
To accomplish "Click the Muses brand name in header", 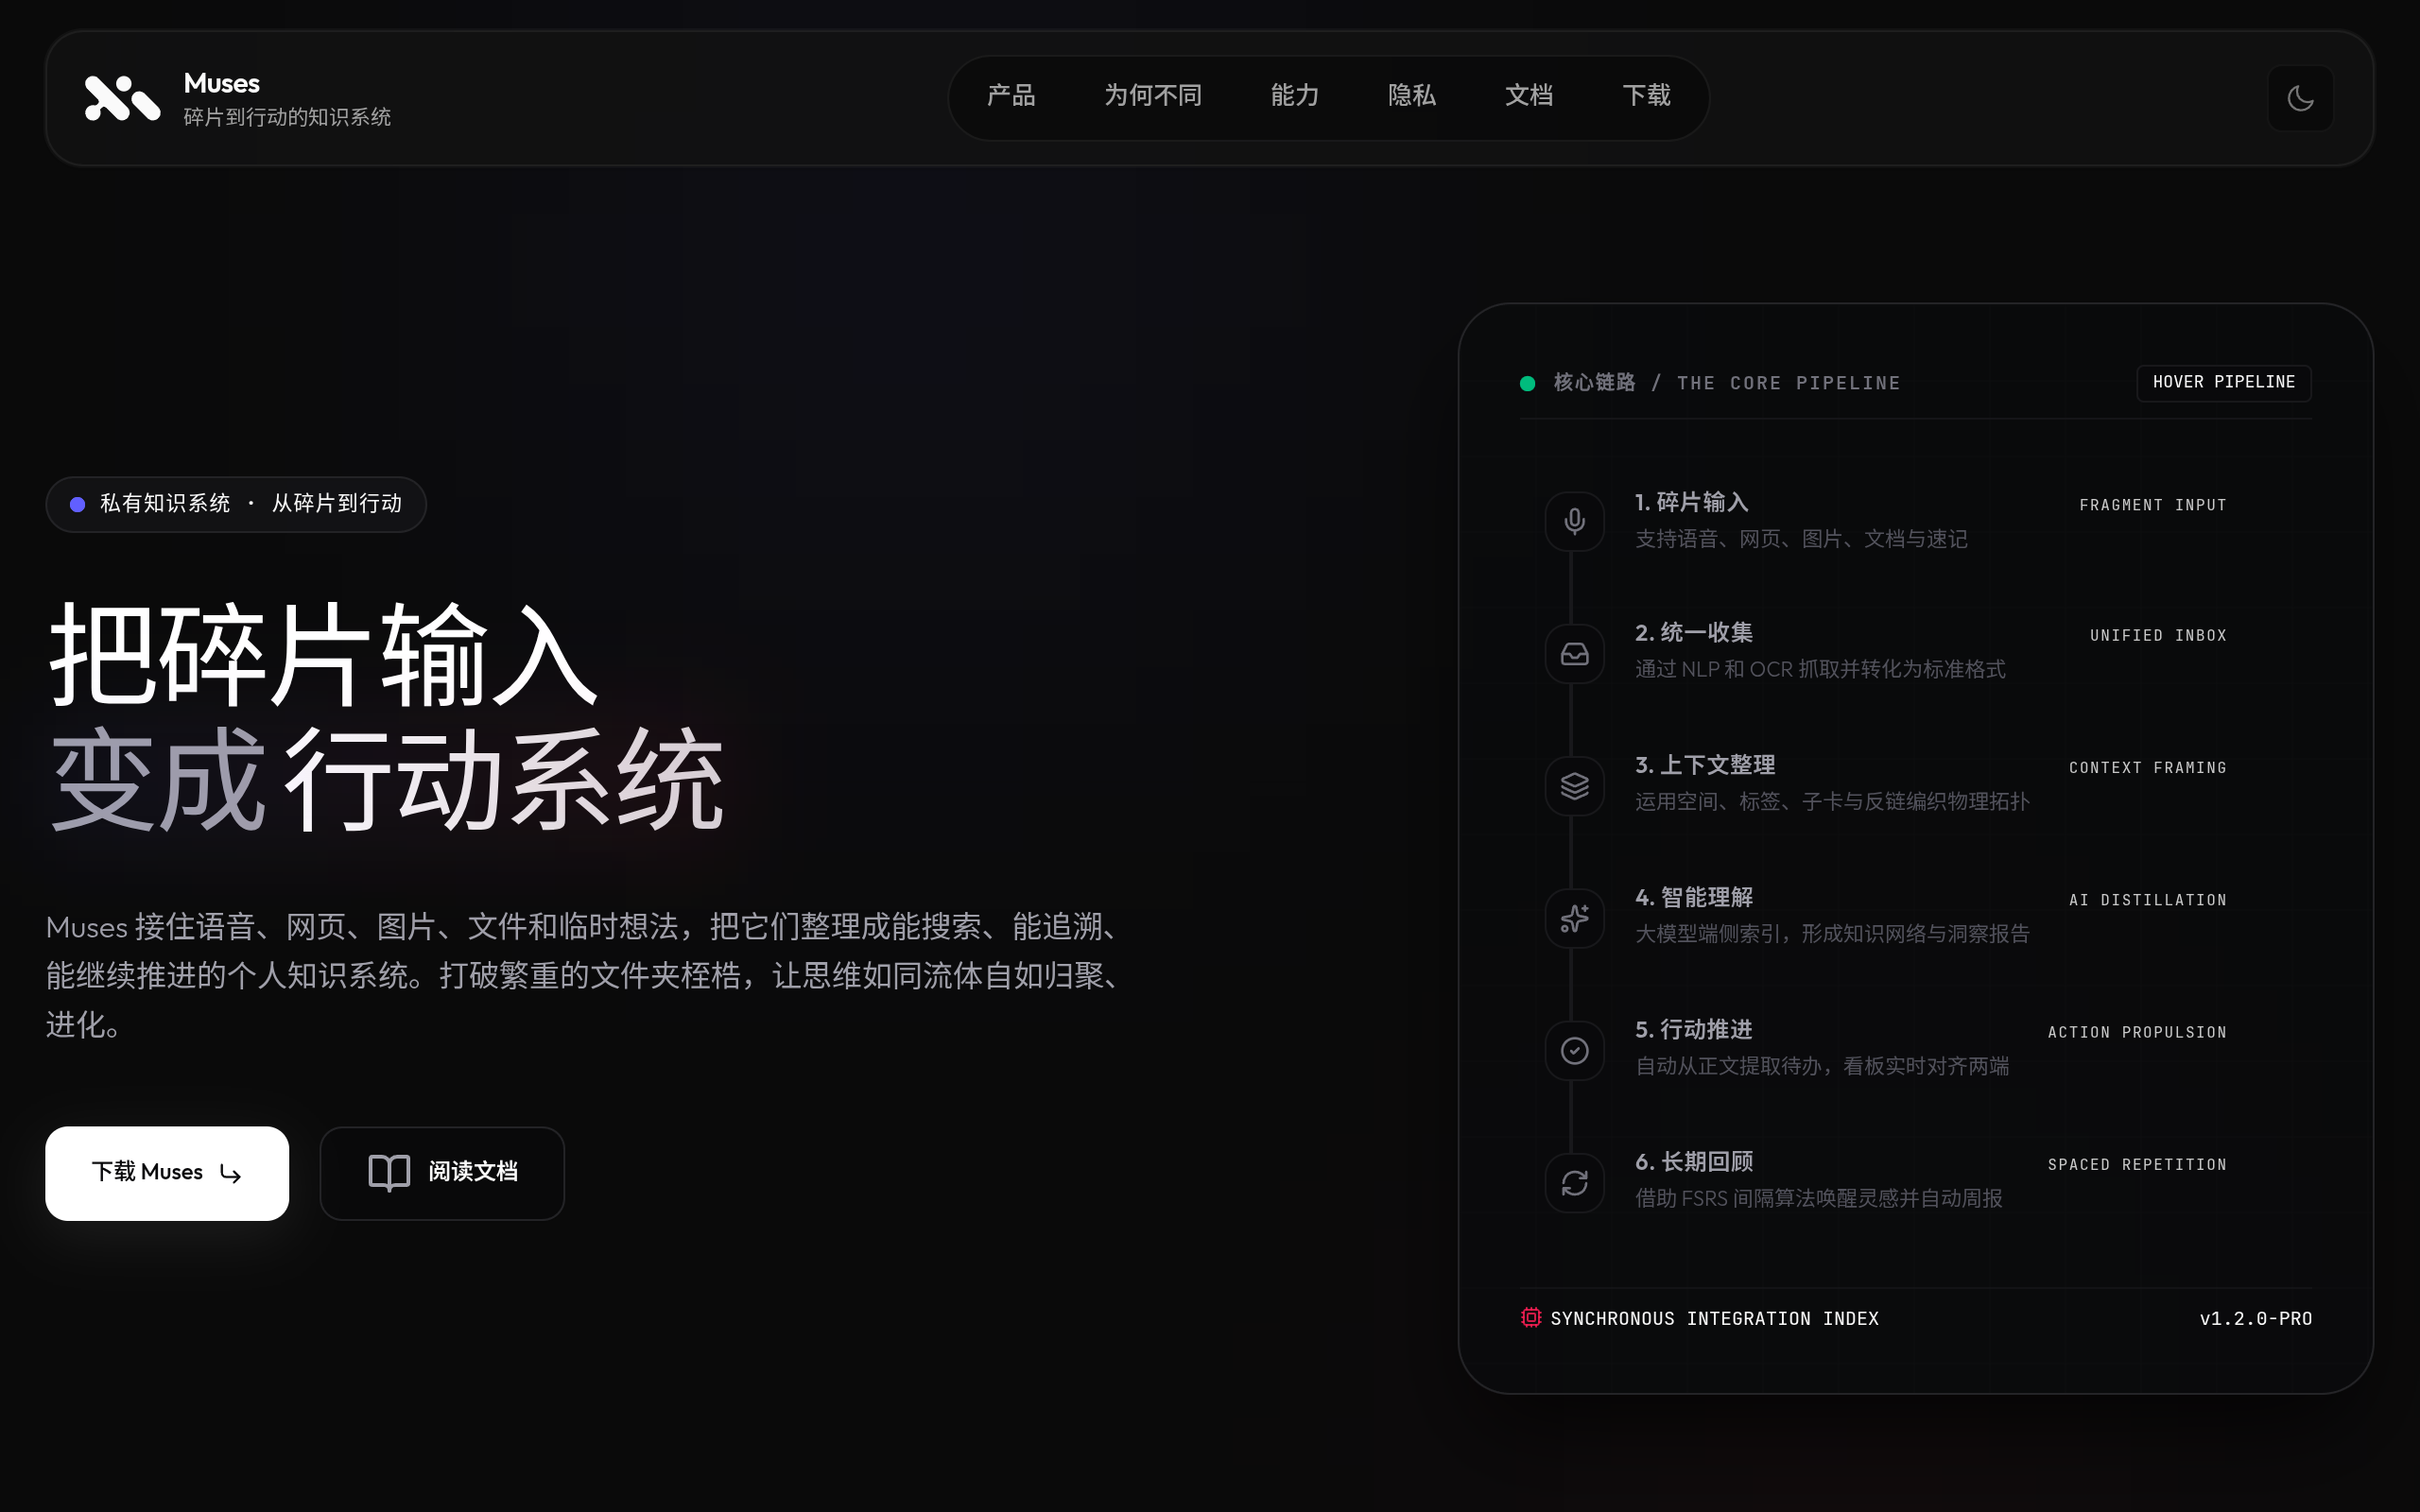I will pos(221,84).
